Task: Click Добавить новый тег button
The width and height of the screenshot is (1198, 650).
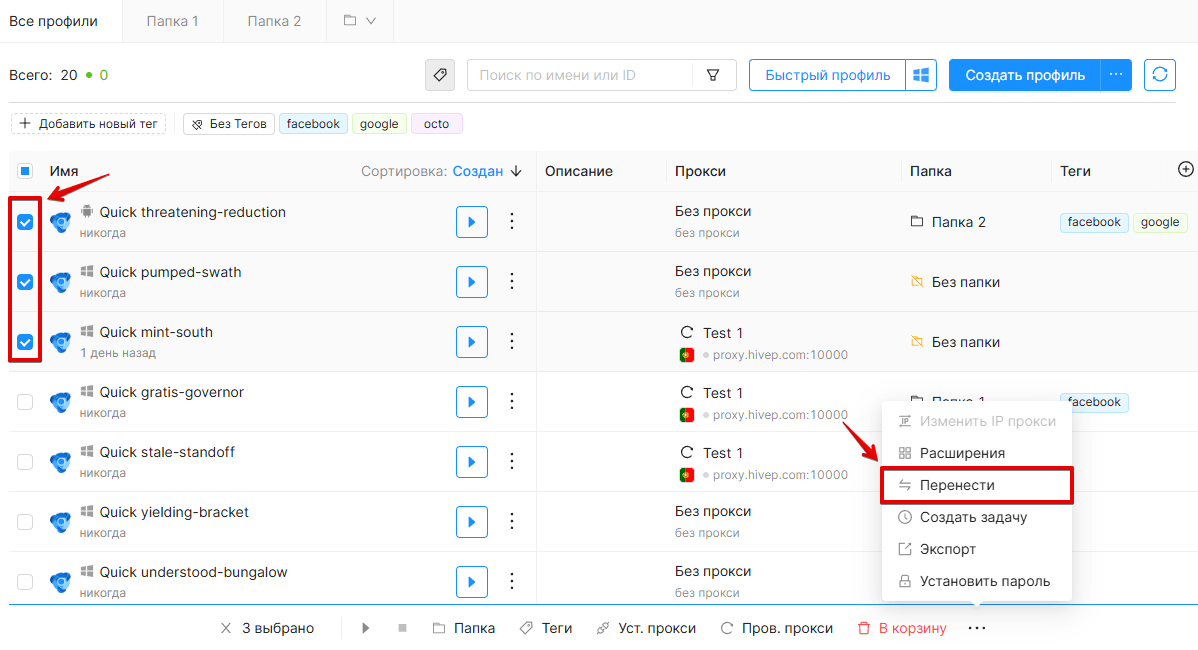Action: (89, 124)
